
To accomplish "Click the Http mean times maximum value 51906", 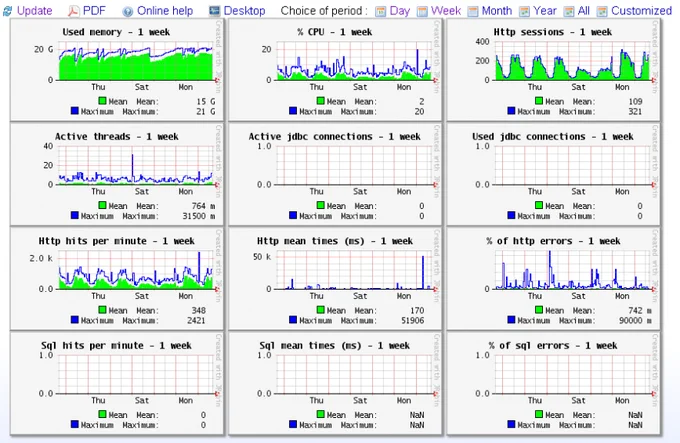I will (x=412, y=321).
